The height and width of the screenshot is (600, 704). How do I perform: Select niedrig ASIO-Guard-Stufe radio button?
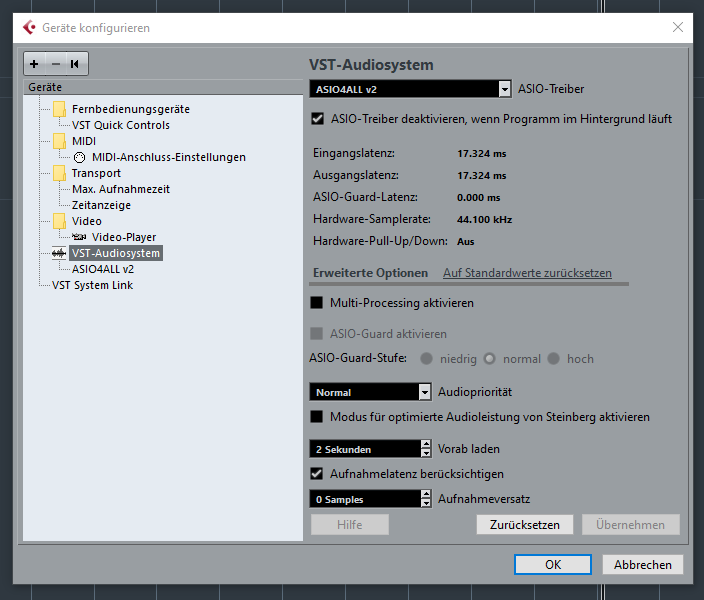click(x=426, y=359)
